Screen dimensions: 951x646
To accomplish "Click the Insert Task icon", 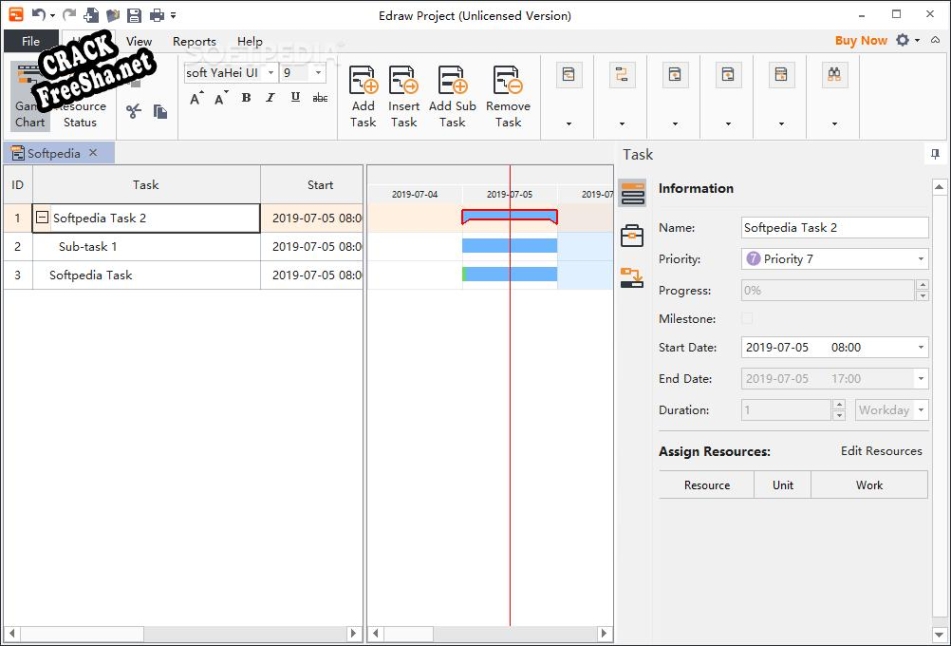I will click(403, 82).
